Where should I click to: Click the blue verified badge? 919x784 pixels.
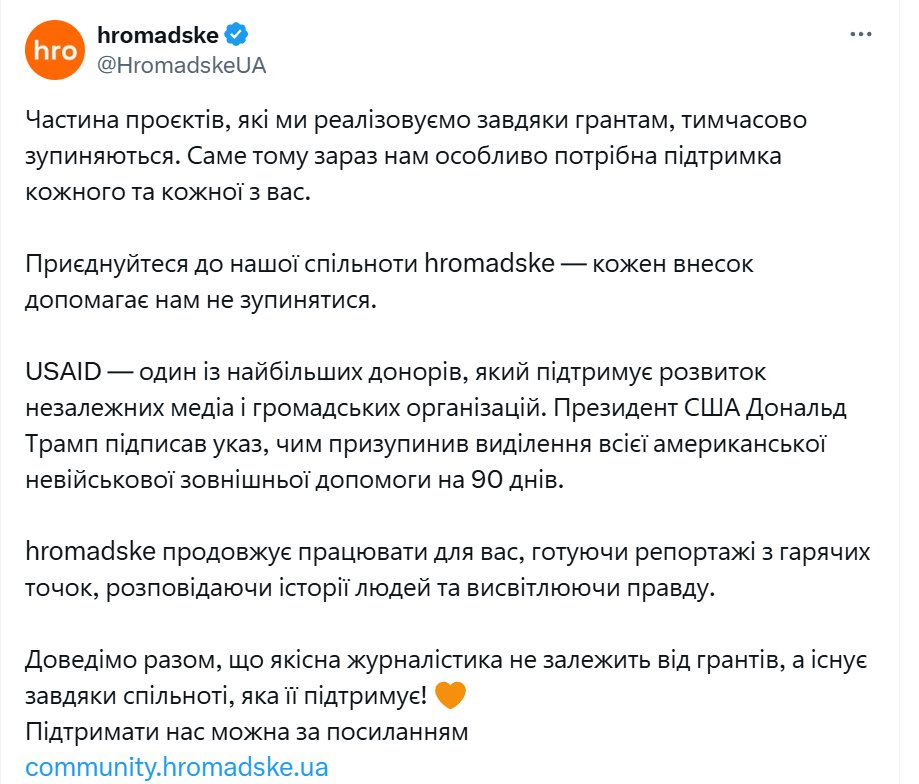tap(236, 36)
